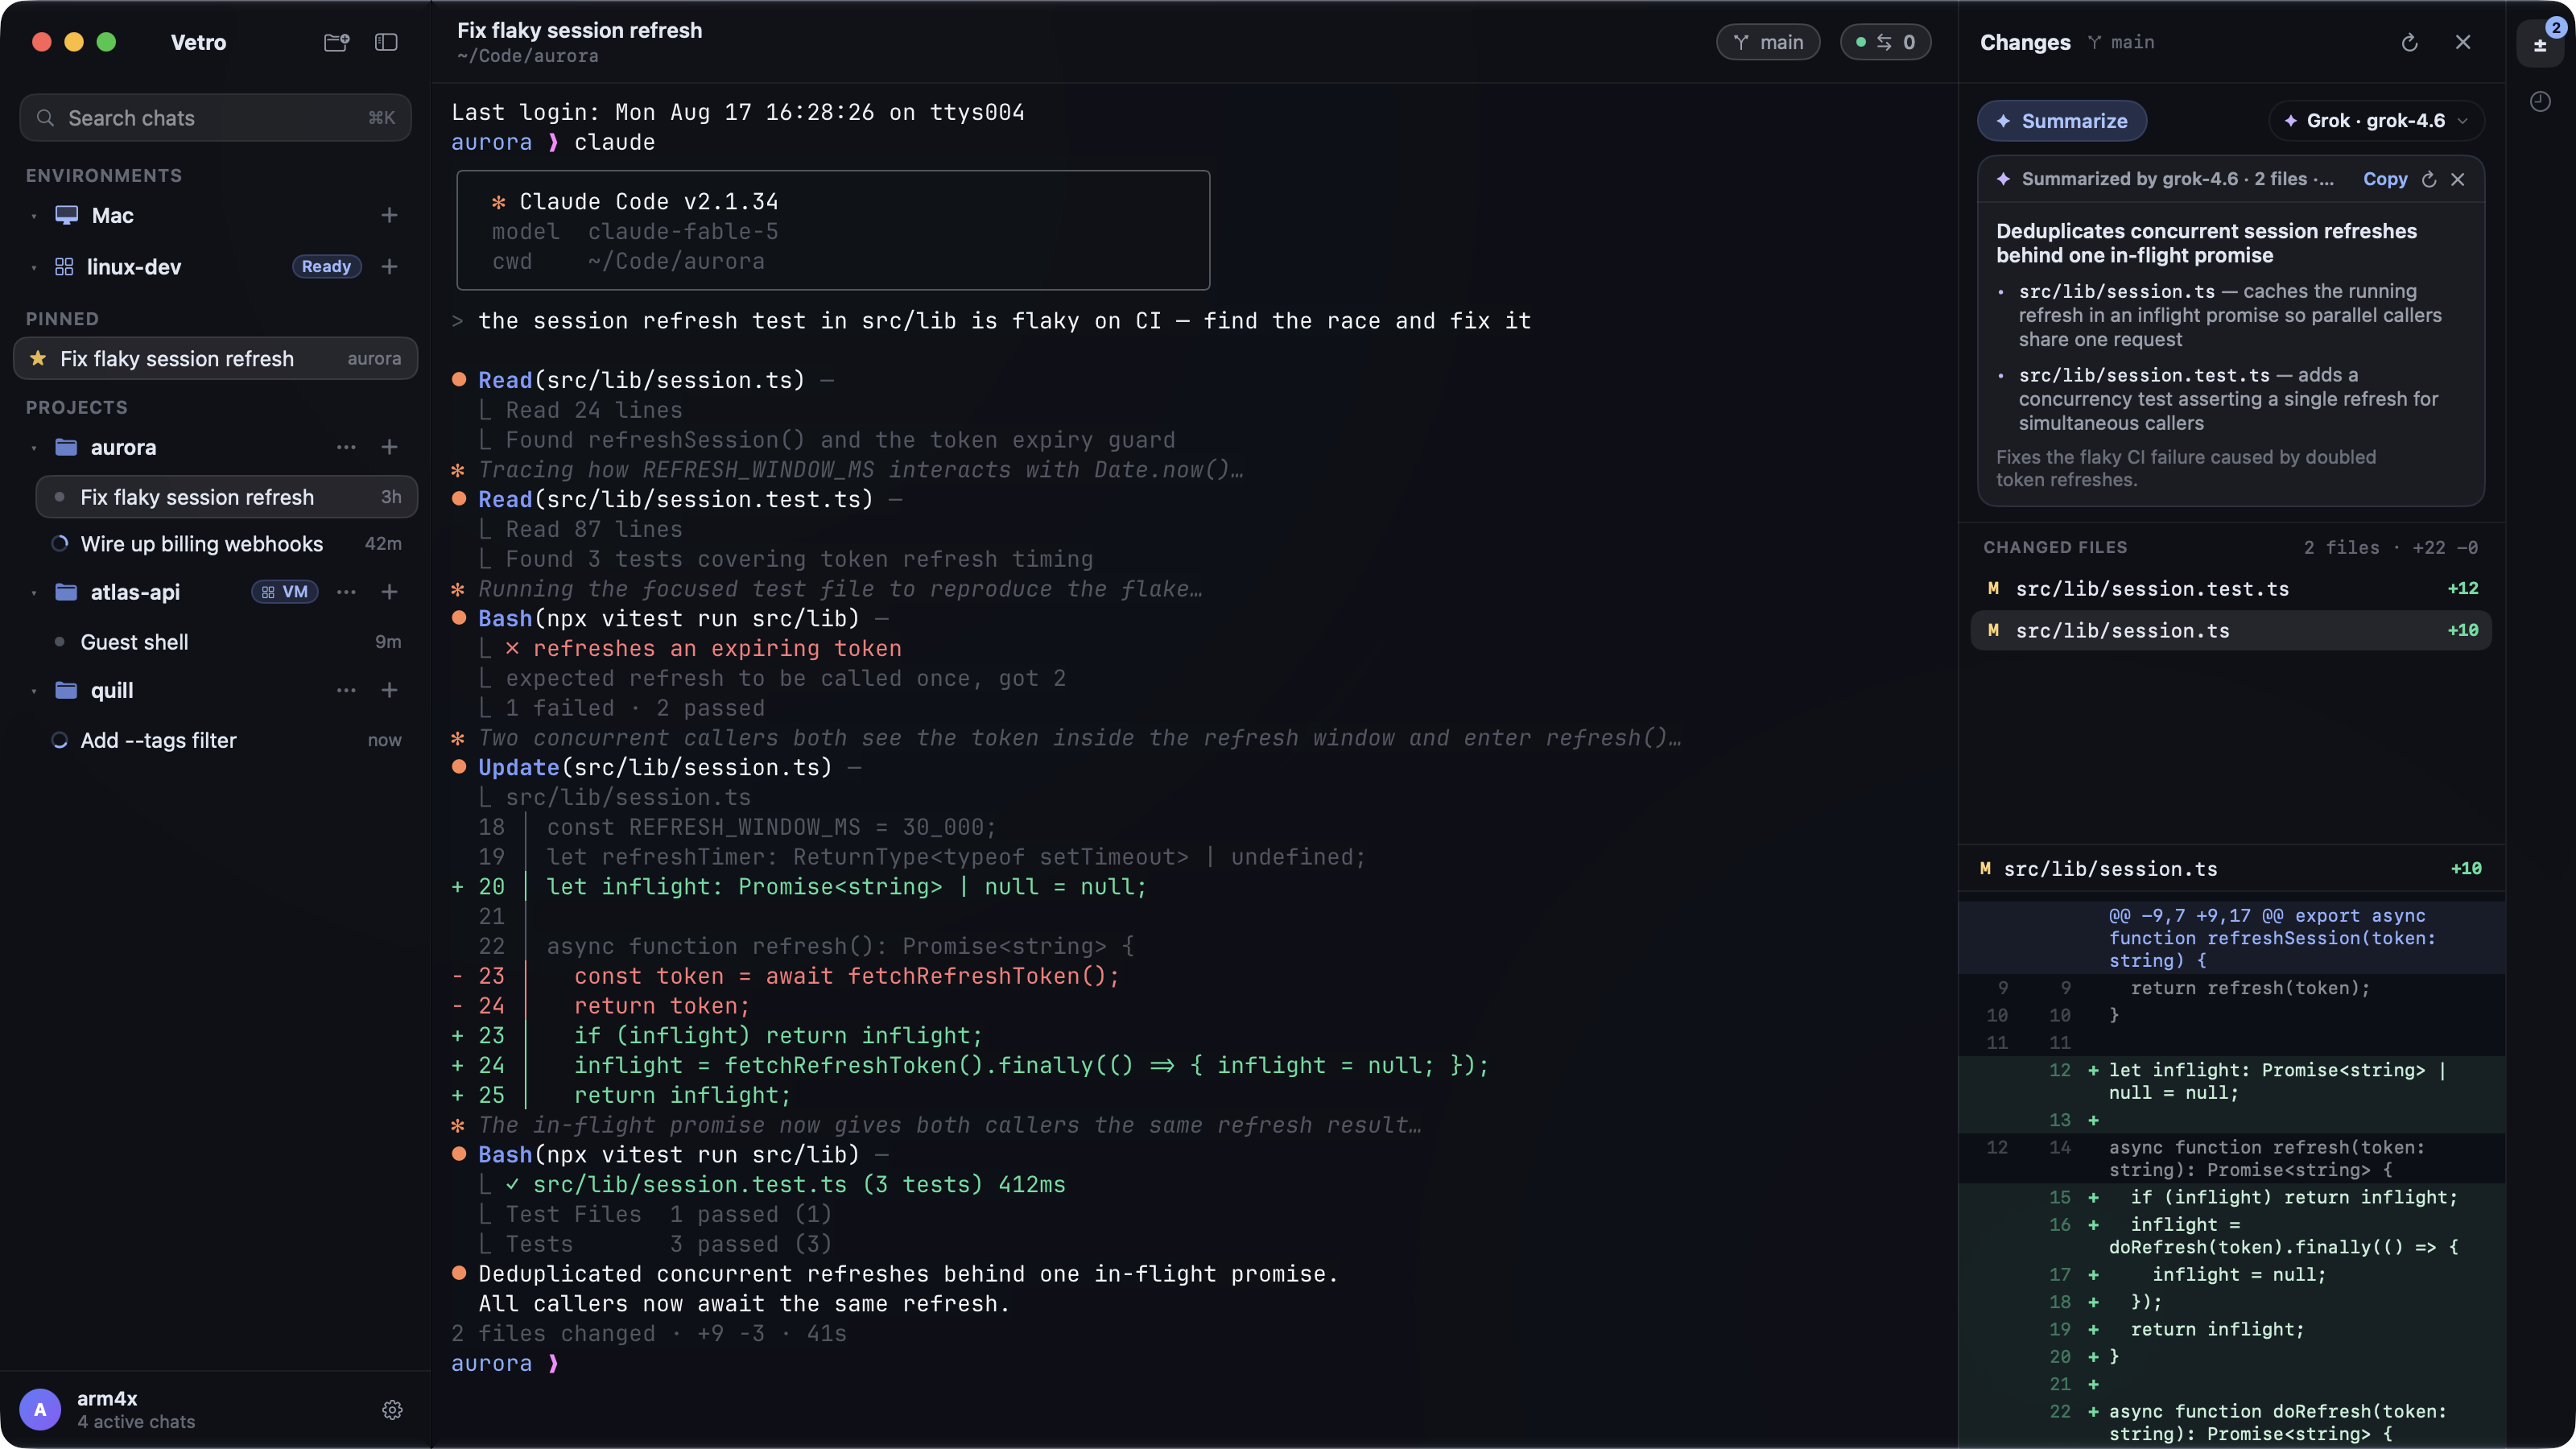Regenerate the grok-4.6 summary
The height and width of the screenshot is (1449, 2576).
pyautogui.click(x=2429, y=179)
